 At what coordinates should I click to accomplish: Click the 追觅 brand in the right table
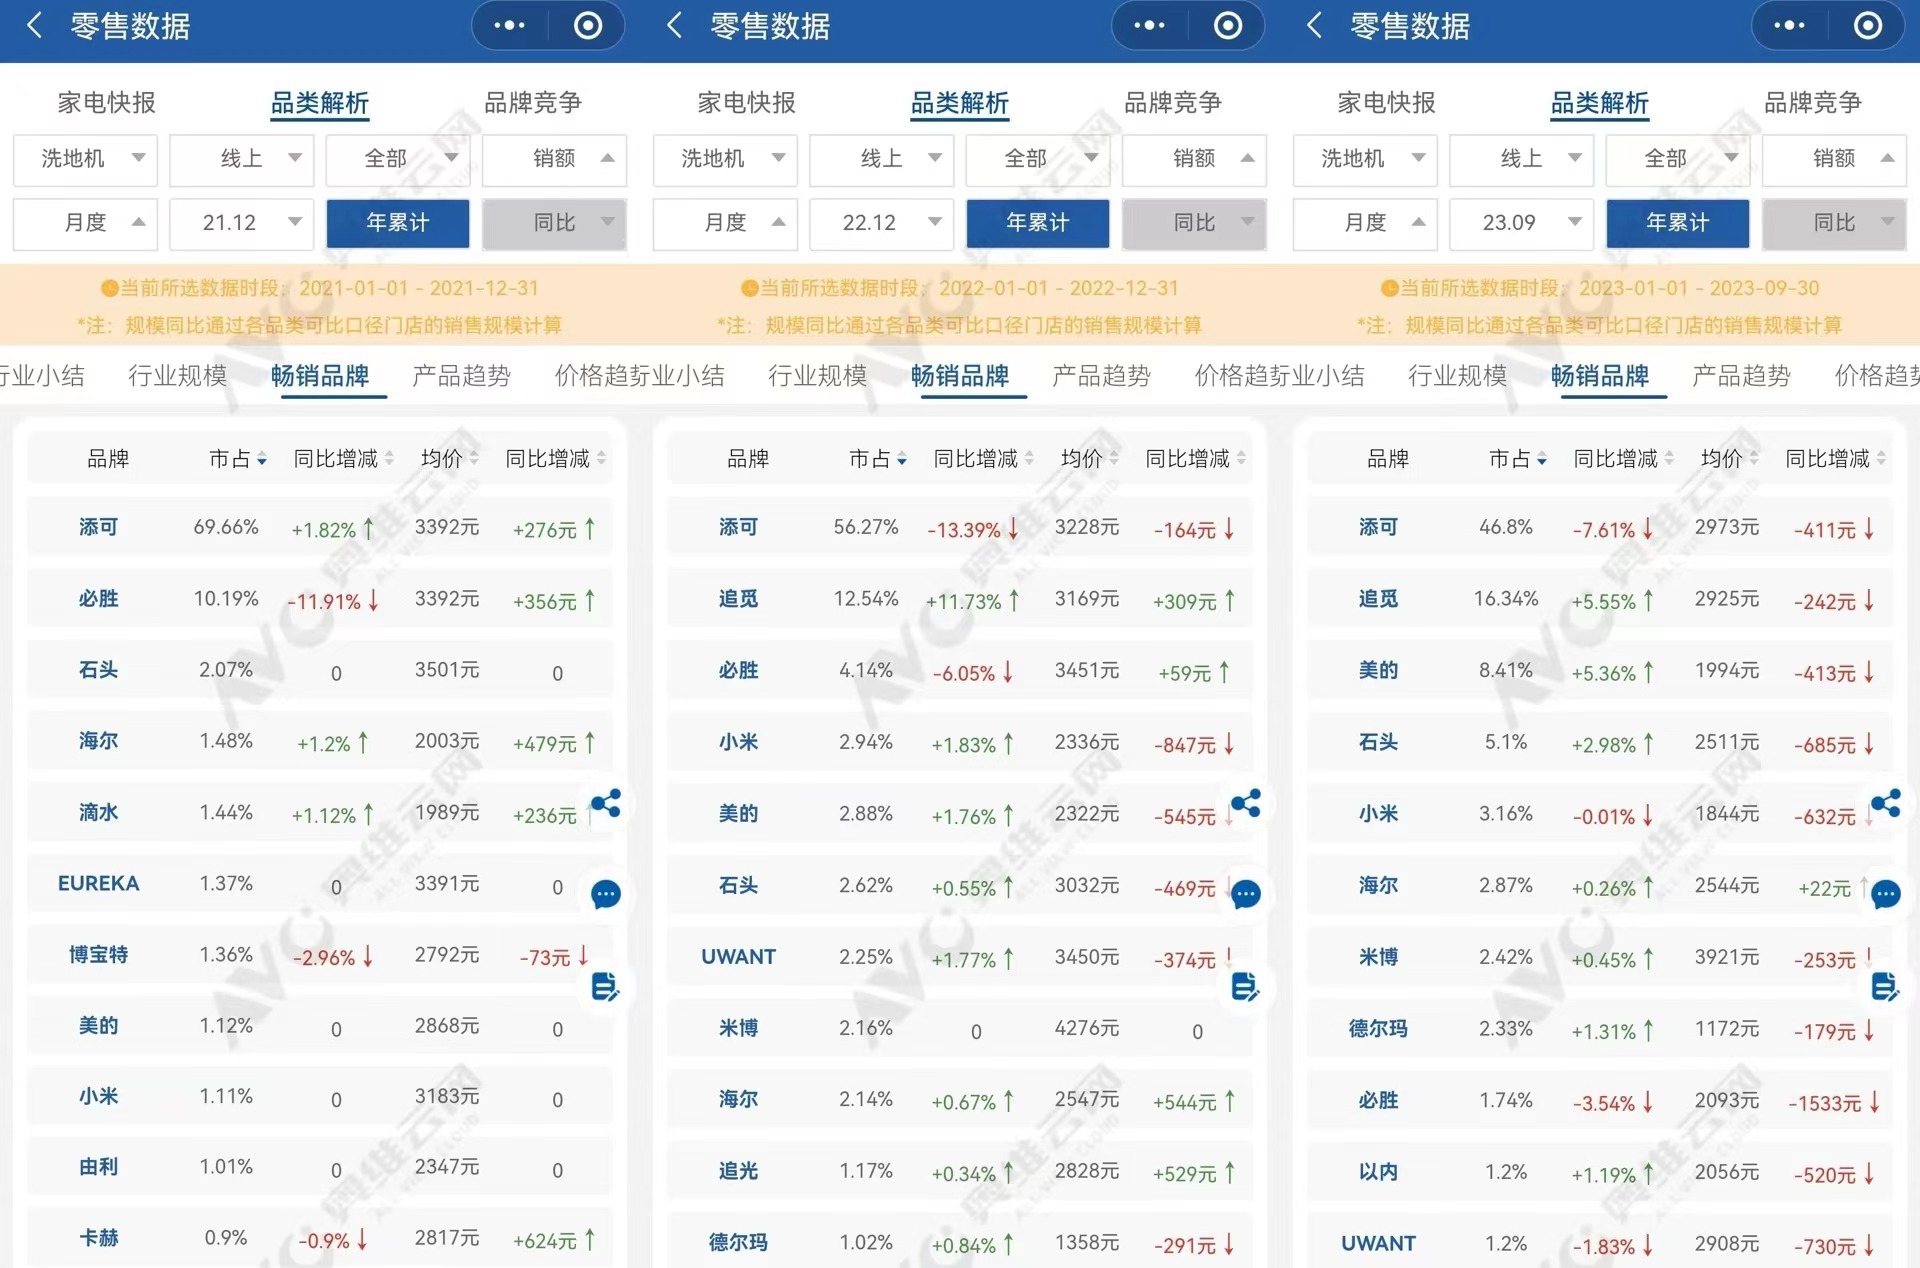[x=1378, y=599]
